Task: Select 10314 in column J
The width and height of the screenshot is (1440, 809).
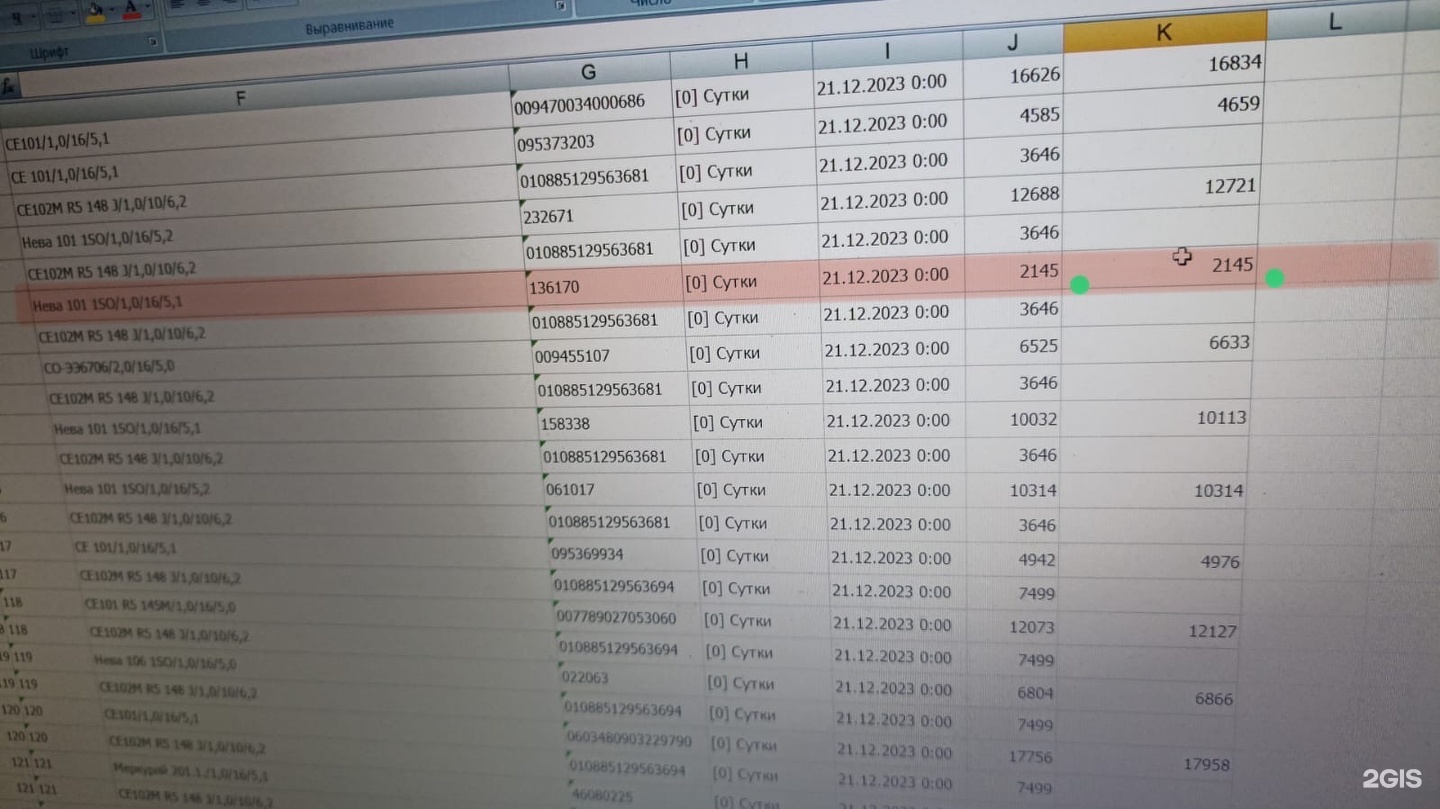Action: pyautogui.click(x=1012, y=490)
